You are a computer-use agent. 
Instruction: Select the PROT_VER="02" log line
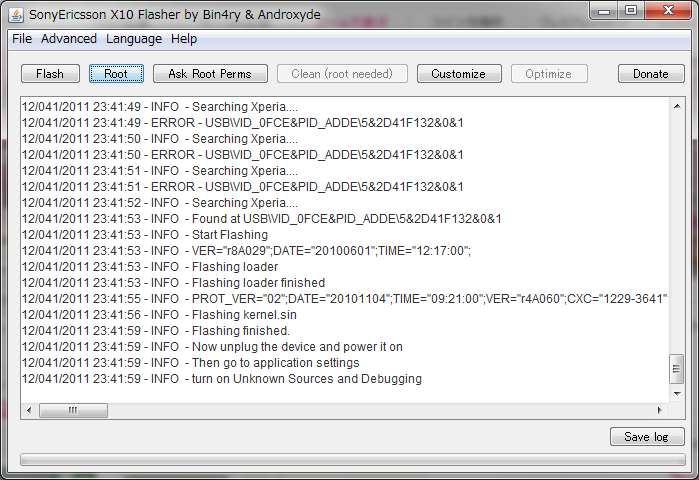345,299
